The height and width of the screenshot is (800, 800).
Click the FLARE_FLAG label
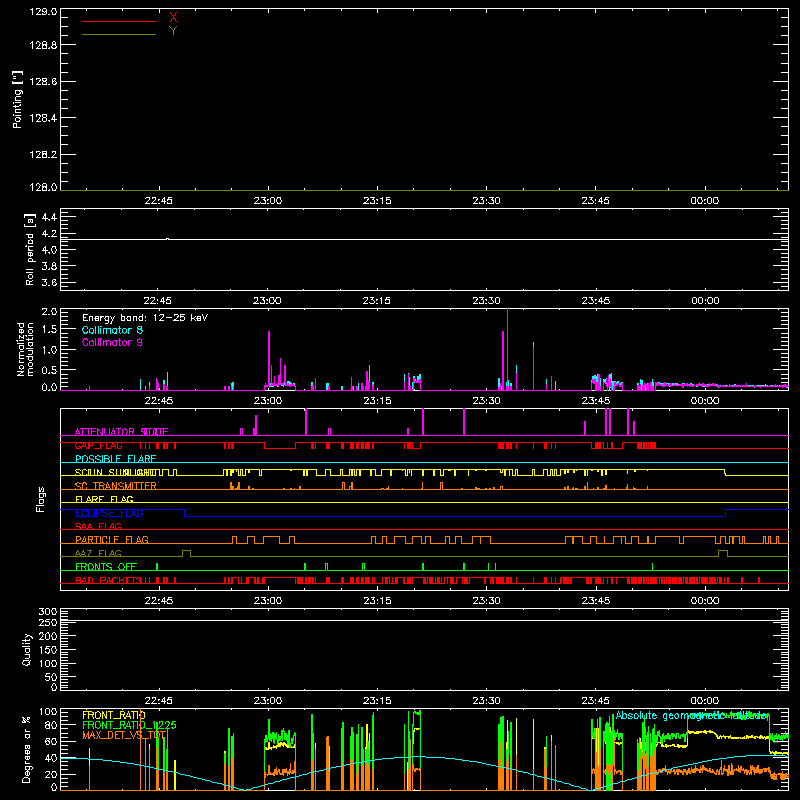(x=104, y=499)
